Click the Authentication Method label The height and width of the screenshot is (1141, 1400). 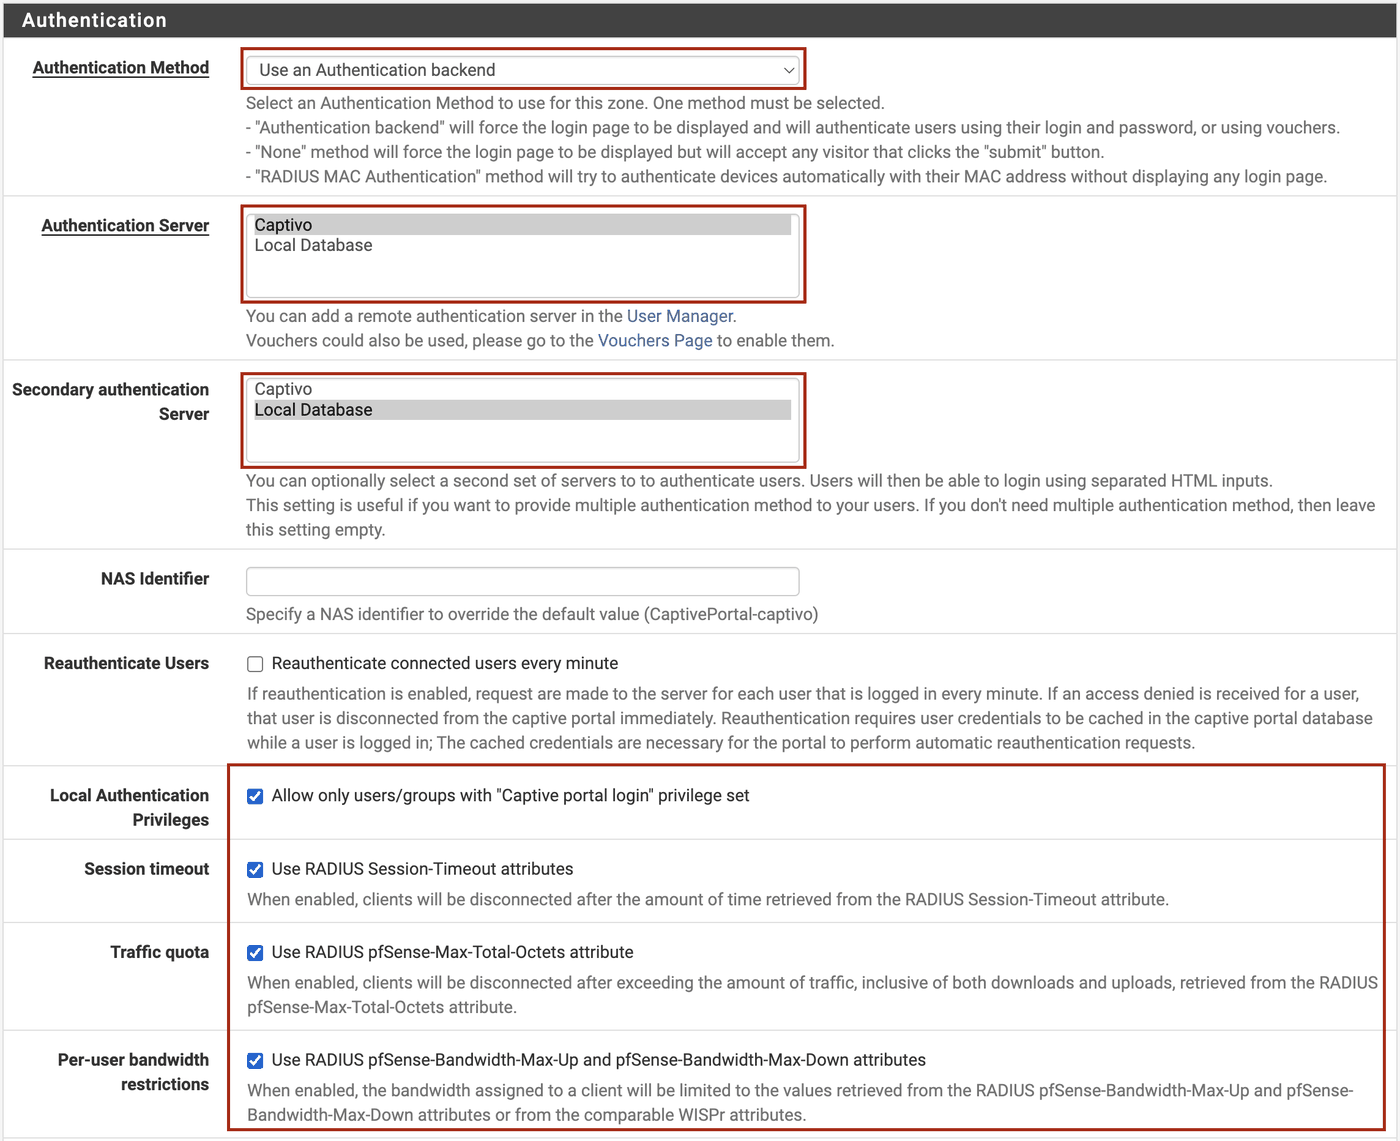[121, 68]
